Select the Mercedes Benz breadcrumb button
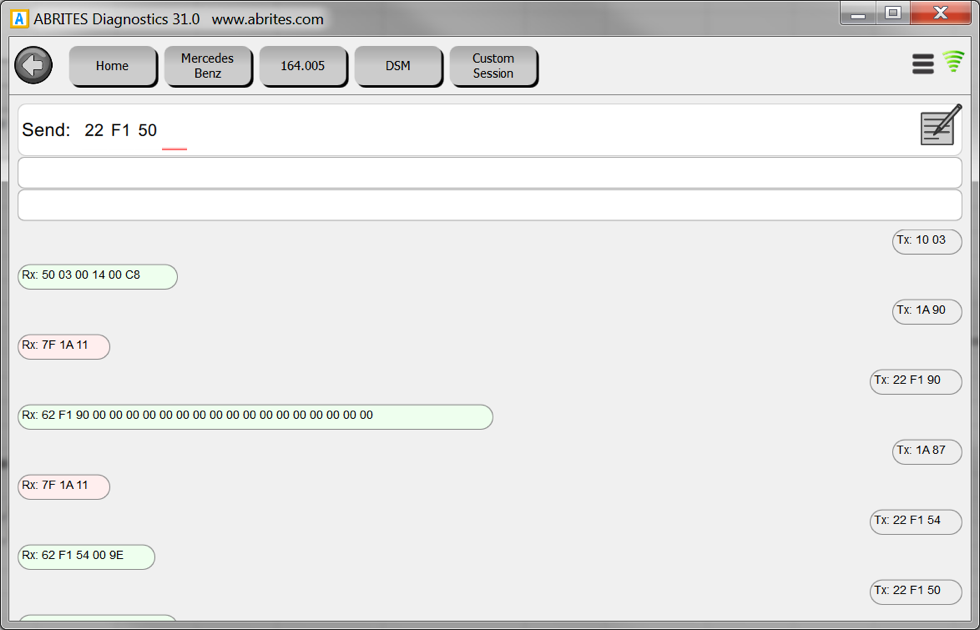 208,66
